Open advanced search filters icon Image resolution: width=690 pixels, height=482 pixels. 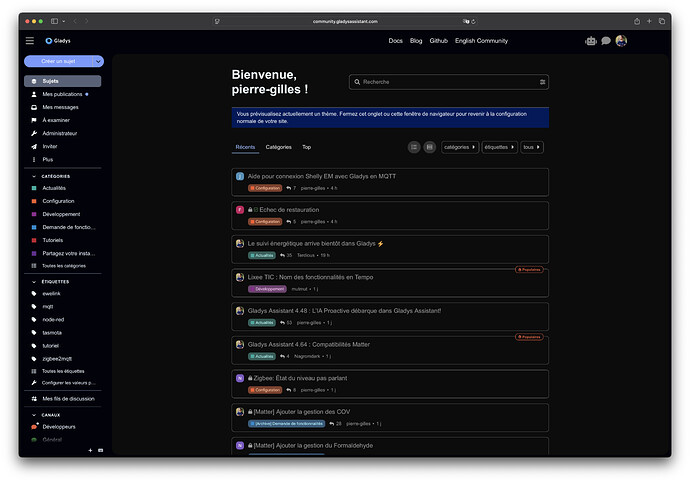pos(543,82)
